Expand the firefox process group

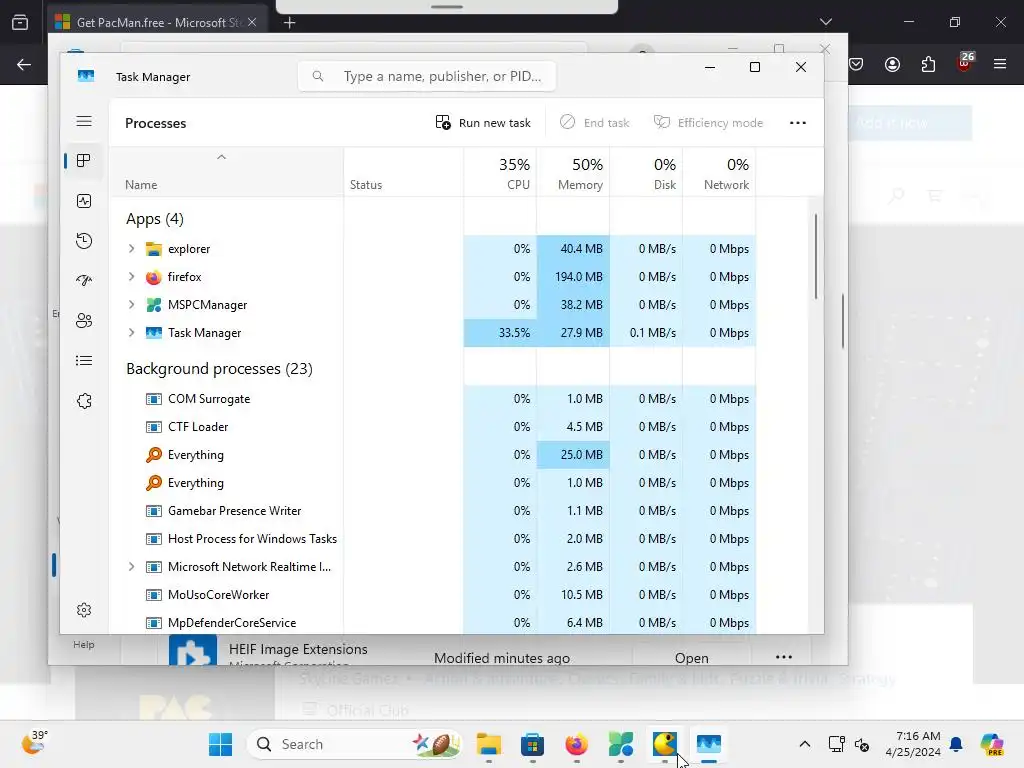coord(131,277)
